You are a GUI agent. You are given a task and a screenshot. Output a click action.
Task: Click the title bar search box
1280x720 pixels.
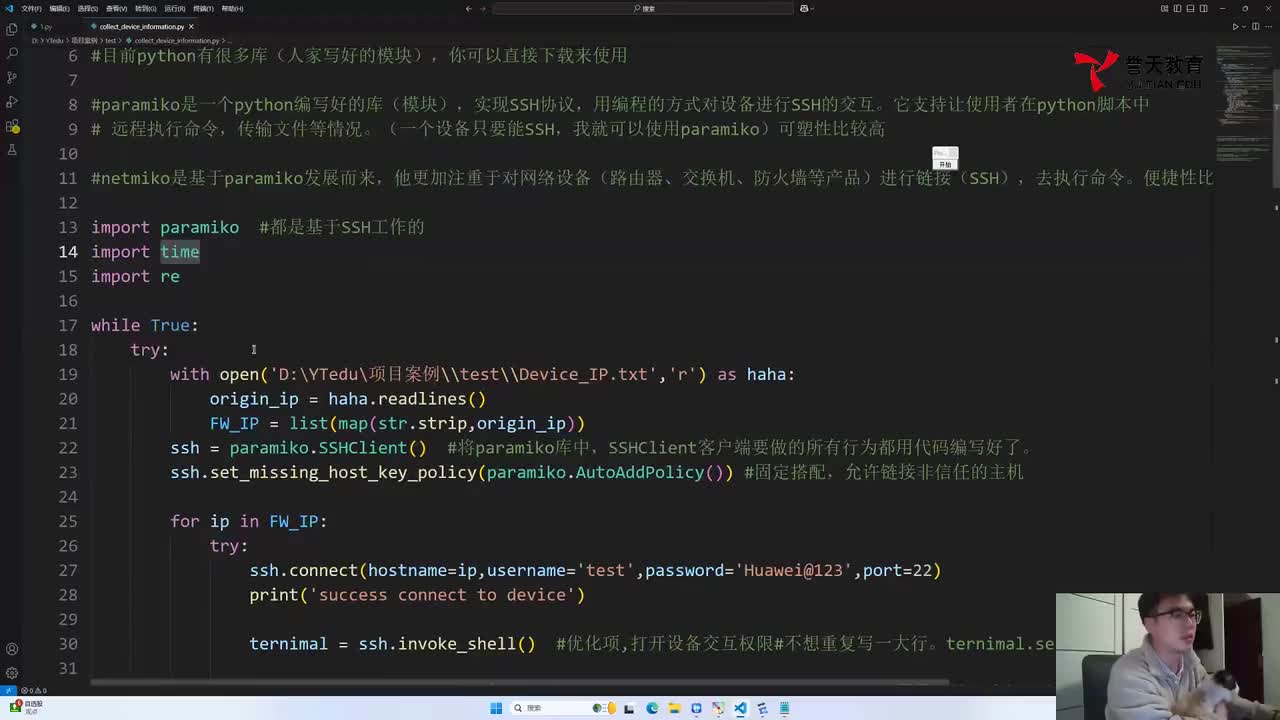643,8
